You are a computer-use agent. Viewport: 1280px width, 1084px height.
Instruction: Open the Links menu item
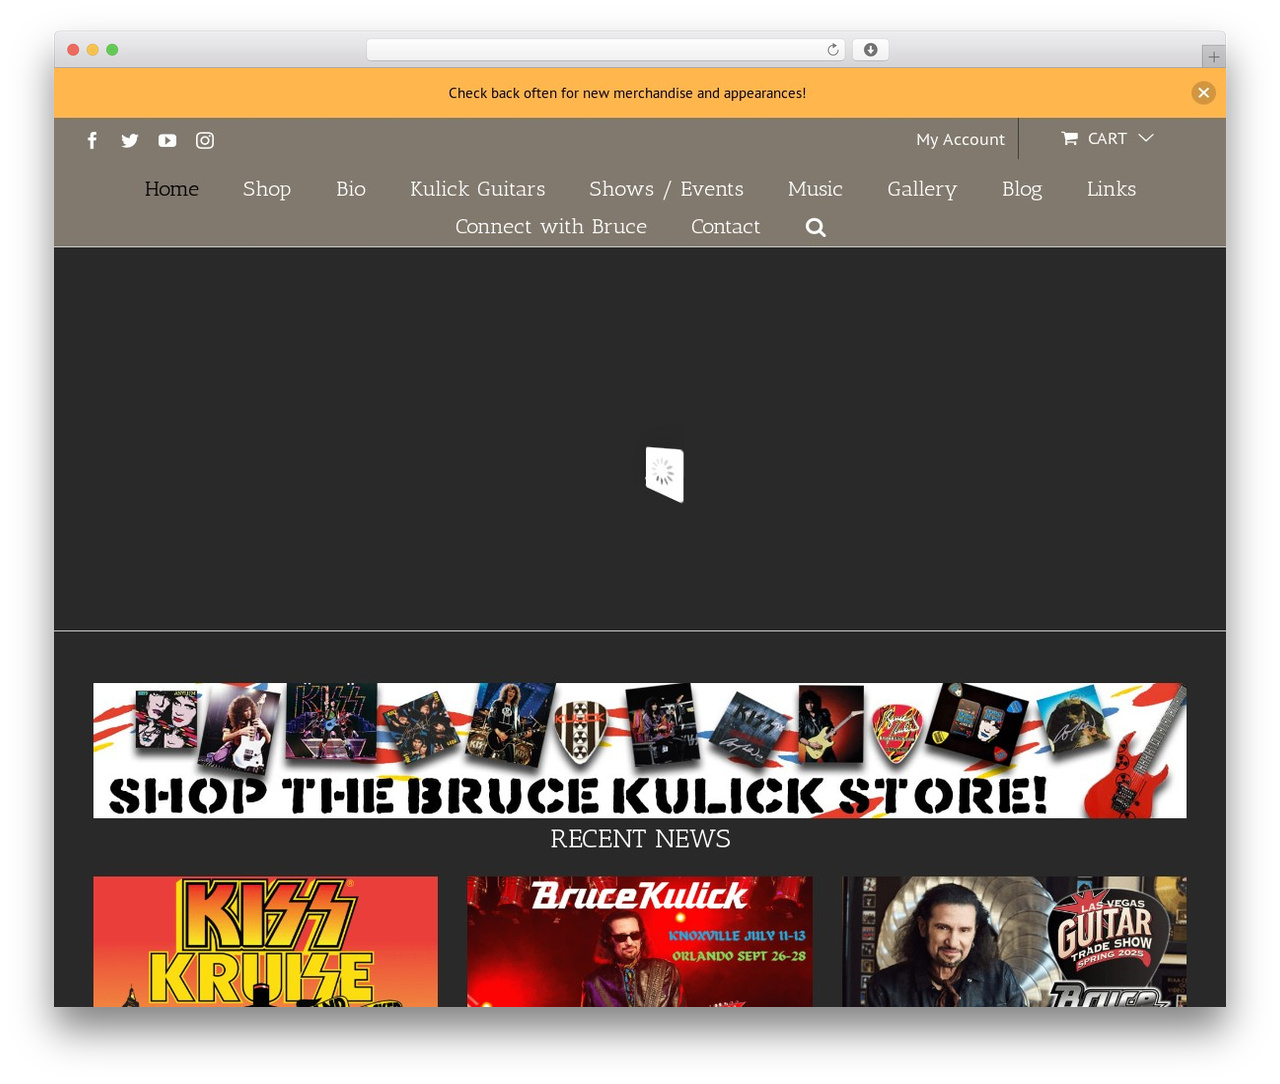(1111, 189)
